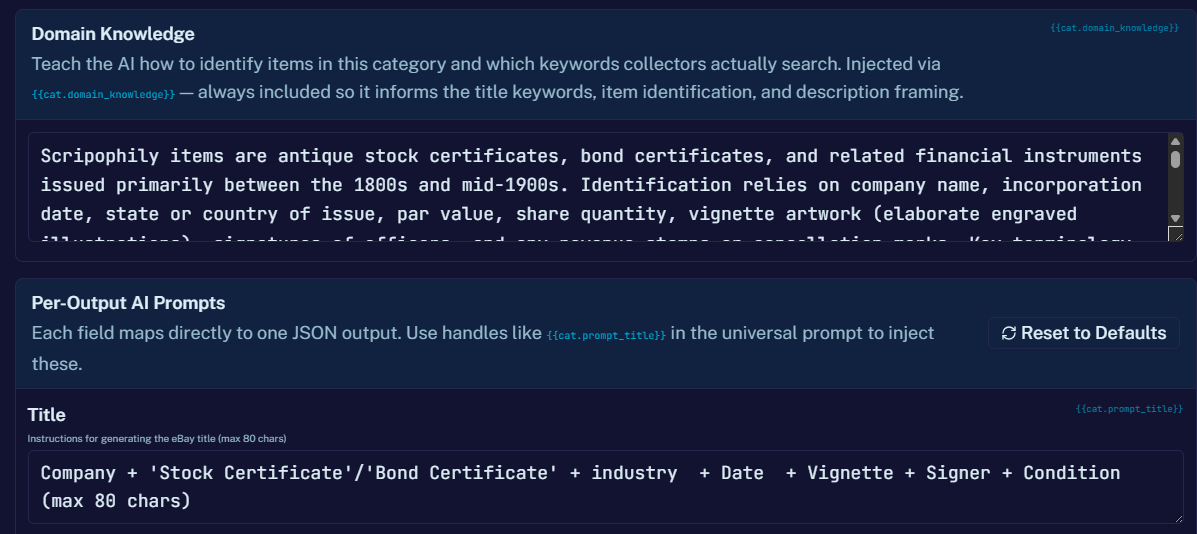Image resolution: width=1197 pixels, height=534 pixels.
Task: Click scrollbar down arrow in Domain Knowledge box
Action: 1176,217
